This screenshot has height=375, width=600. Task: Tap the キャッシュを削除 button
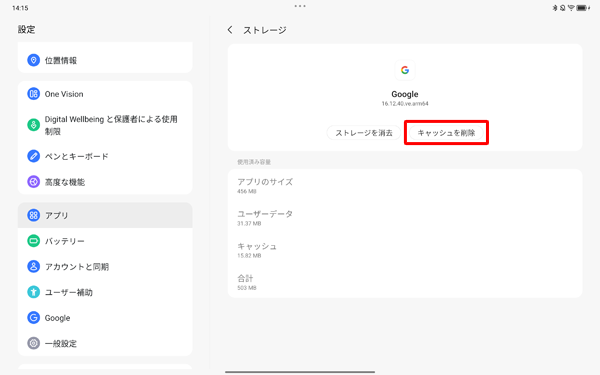(x=446, y=133)
